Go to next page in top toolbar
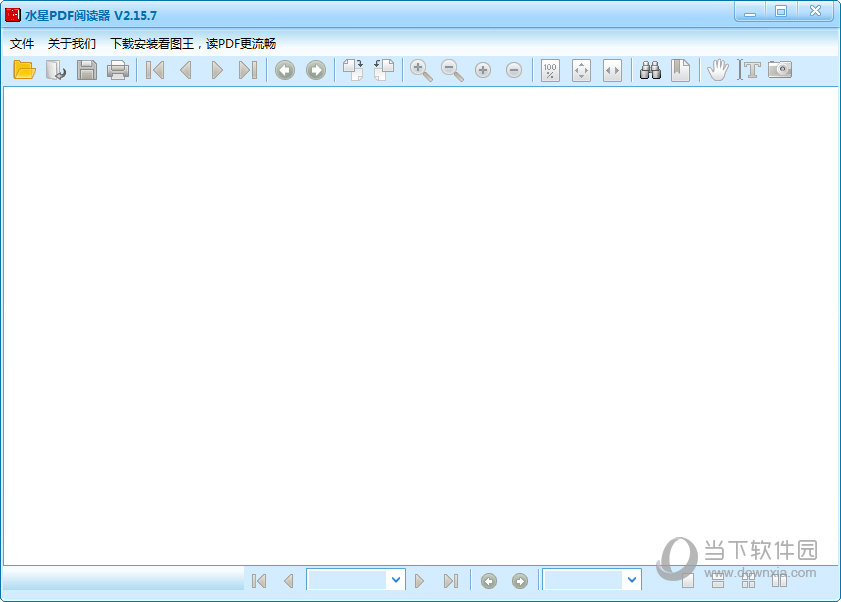This screenshot has width=841, height=602. click(217, 70)
